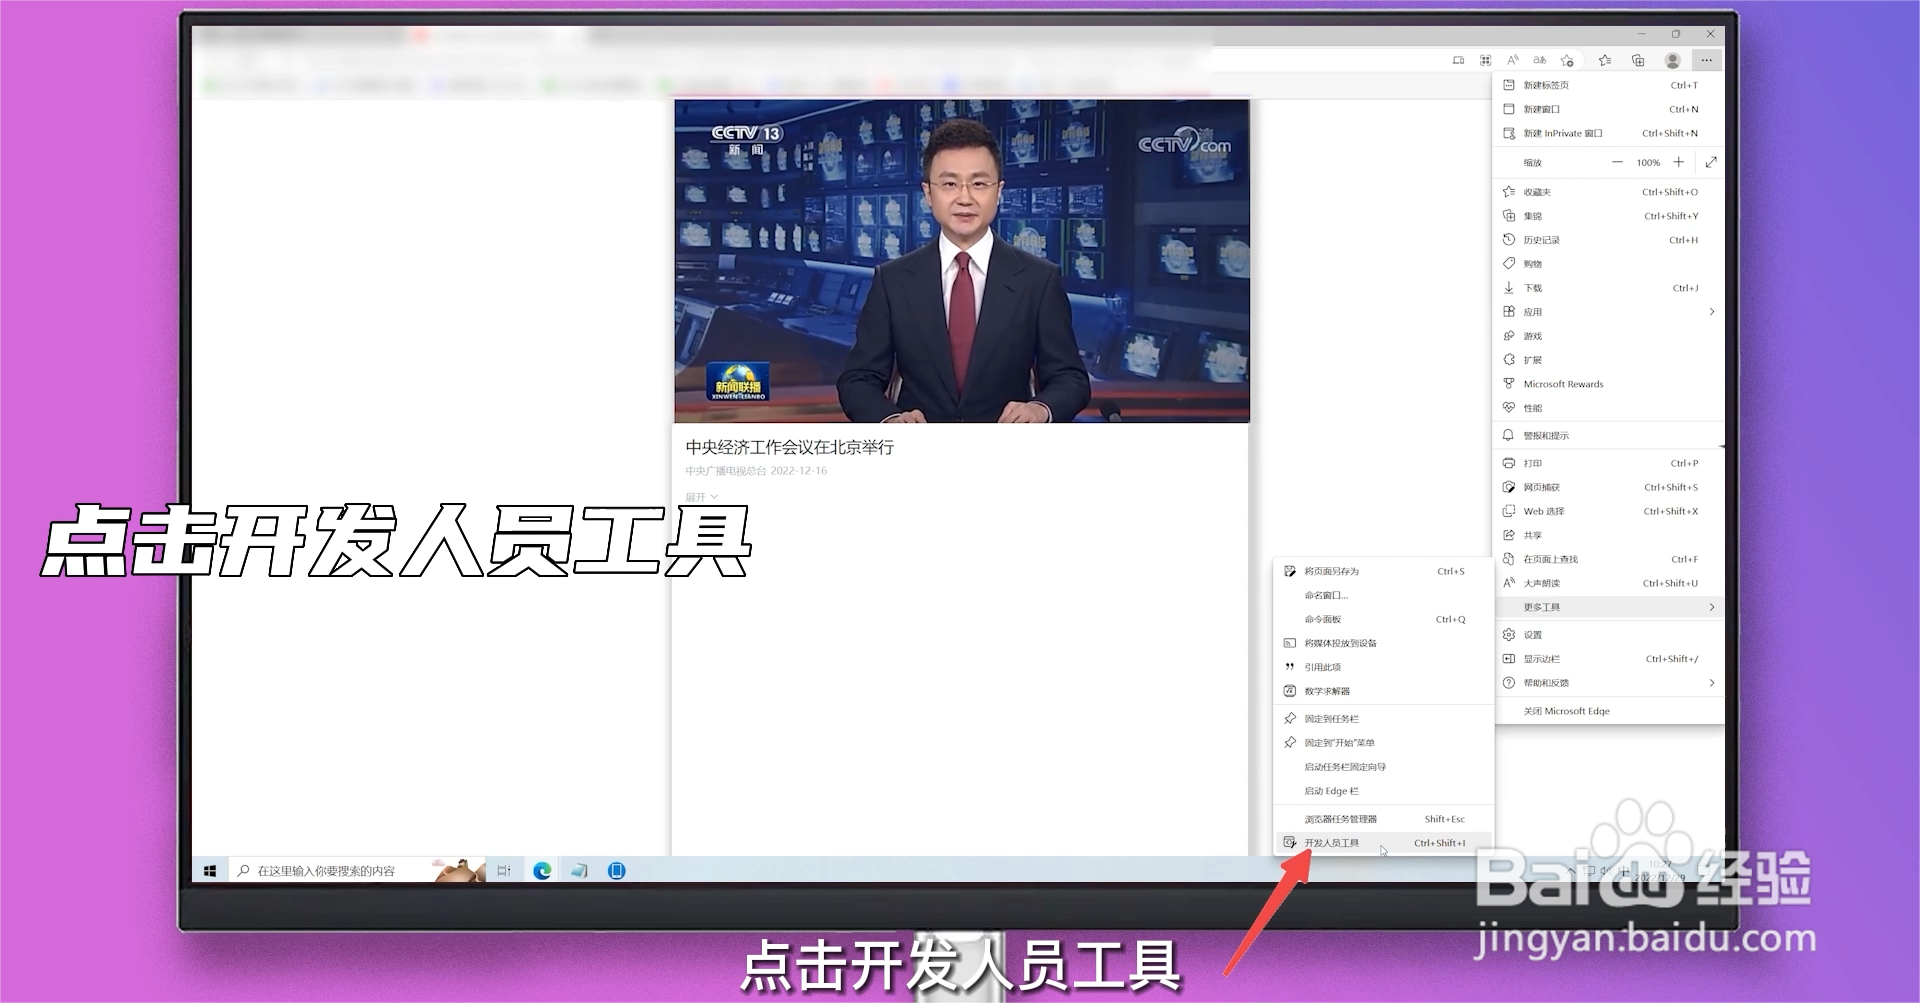The height and width of the screenshot is (1003, 1920).
Task: Click the full screen arrow icon beside zoom
Action: (1712, 162)
